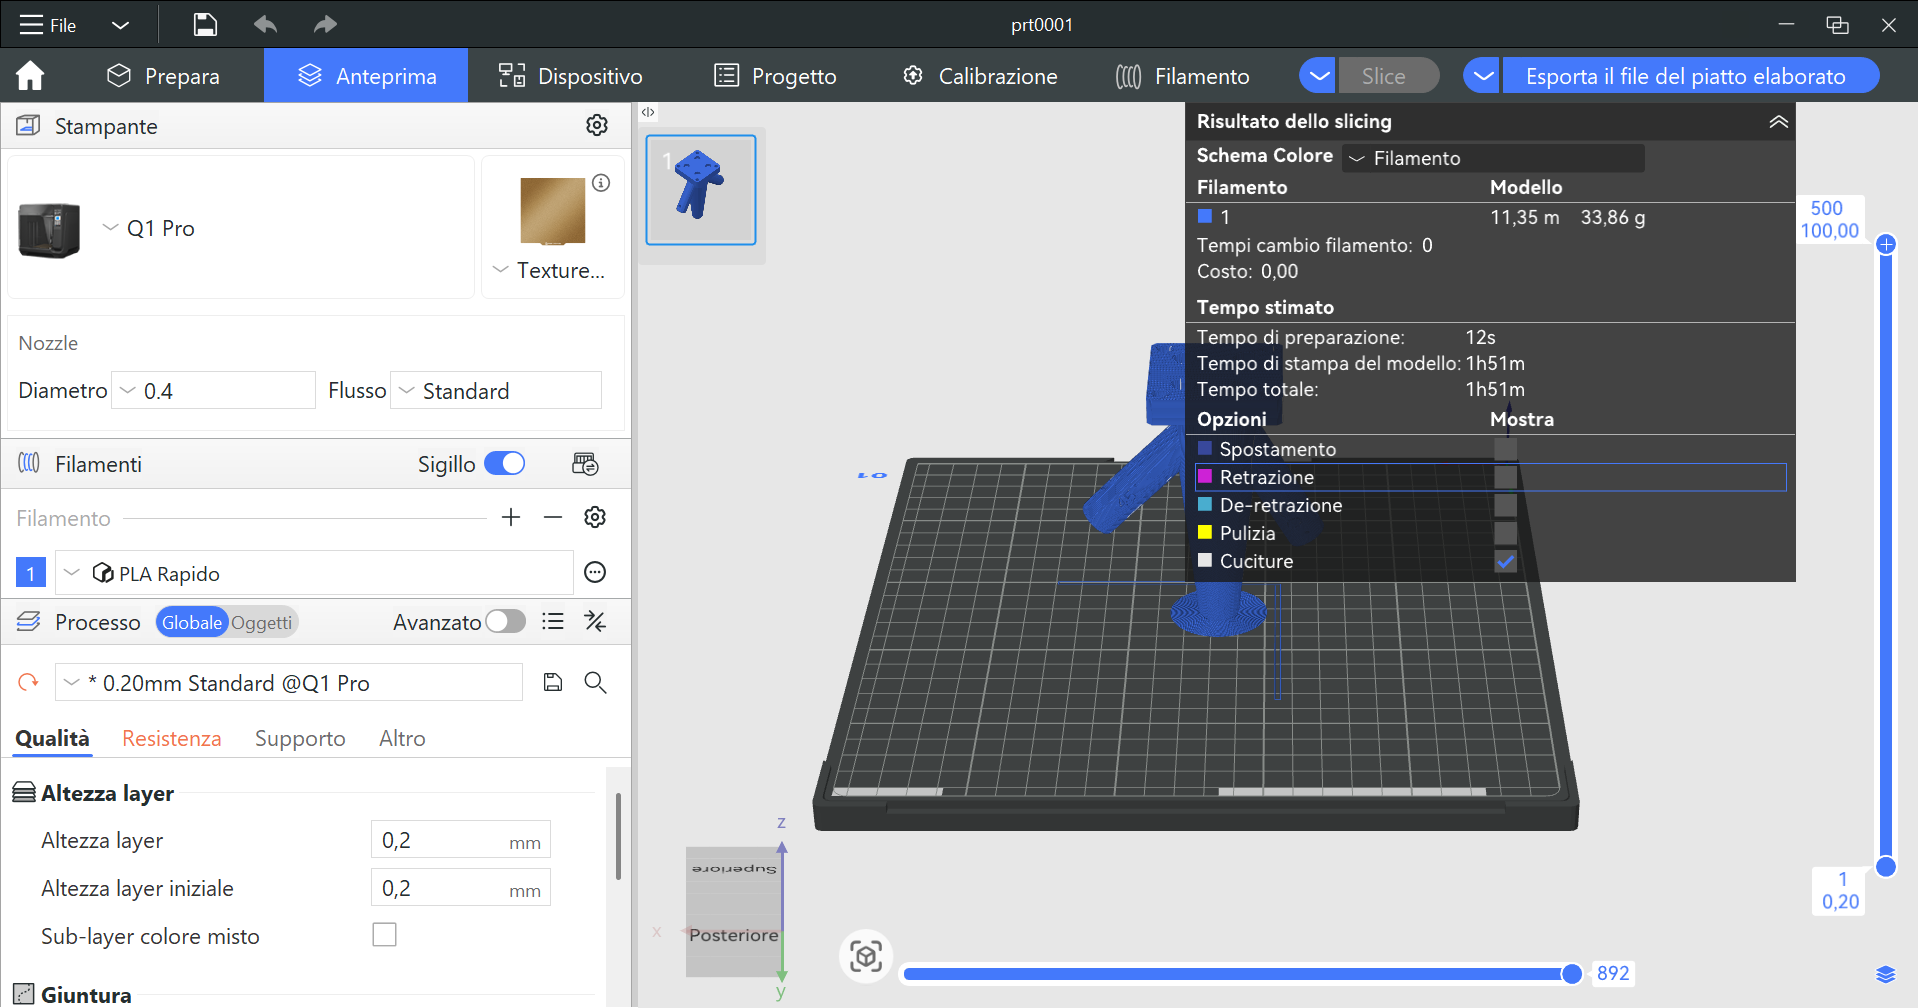Enable Sub-layer colore misto checkbox
This screenshot has width=1918, height=1008.
pos(384,935)
